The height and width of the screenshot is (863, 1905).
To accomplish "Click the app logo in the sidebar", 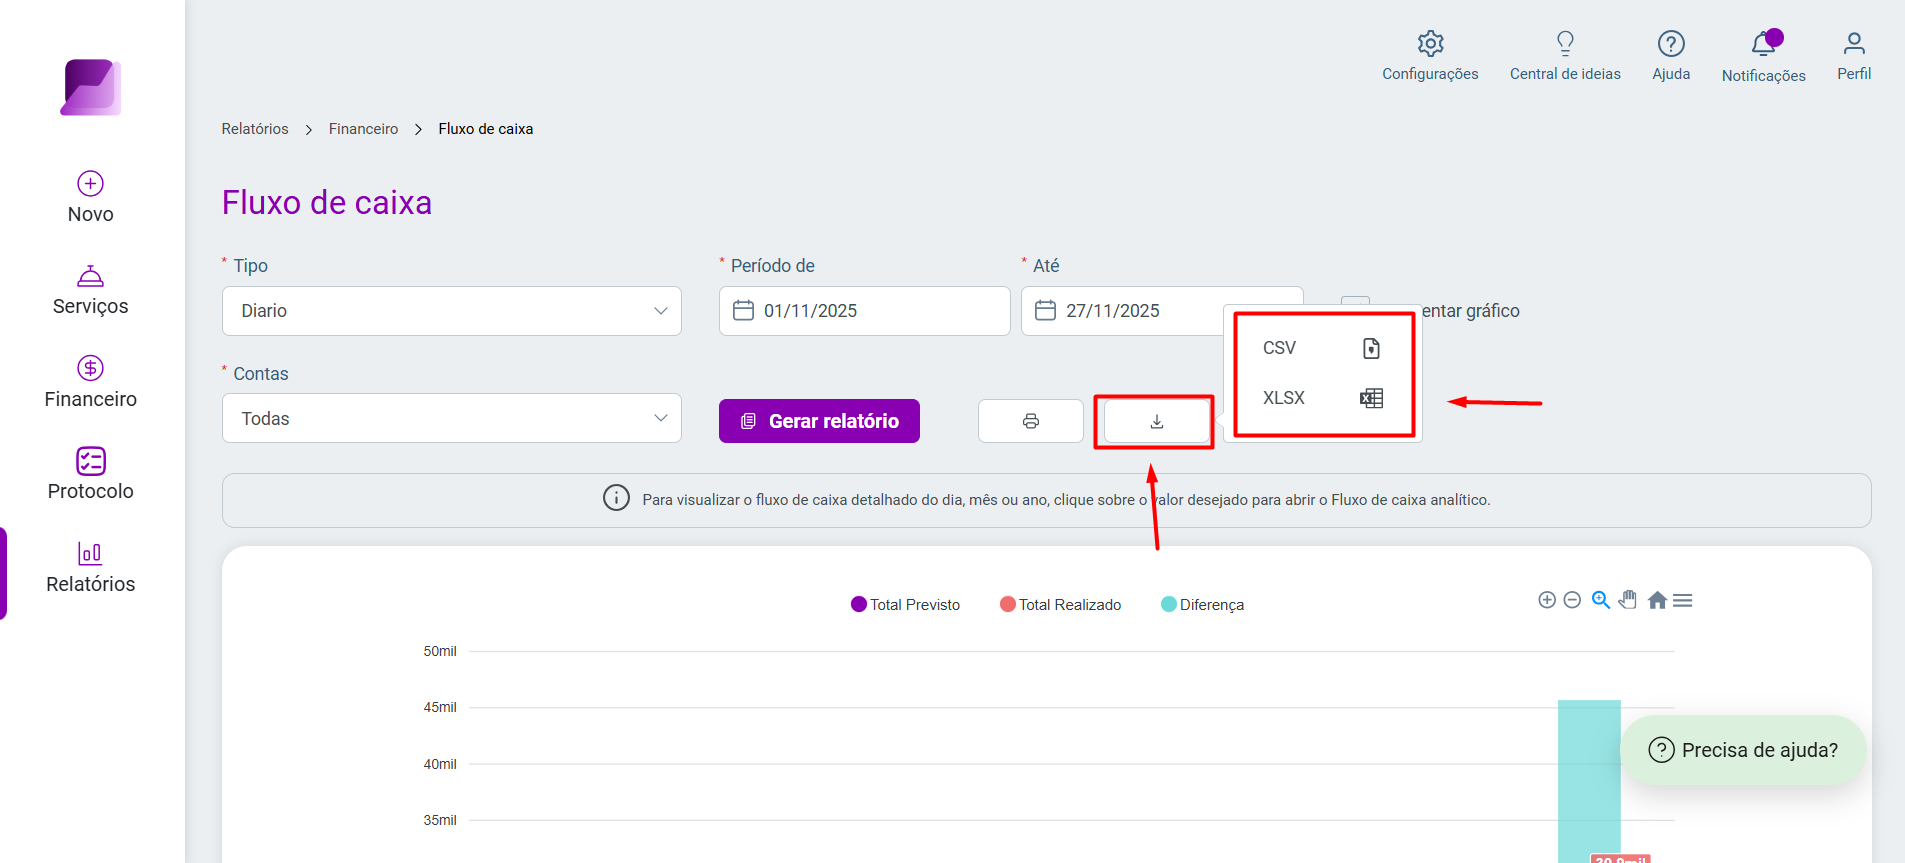I will click(x=91, y=88).
